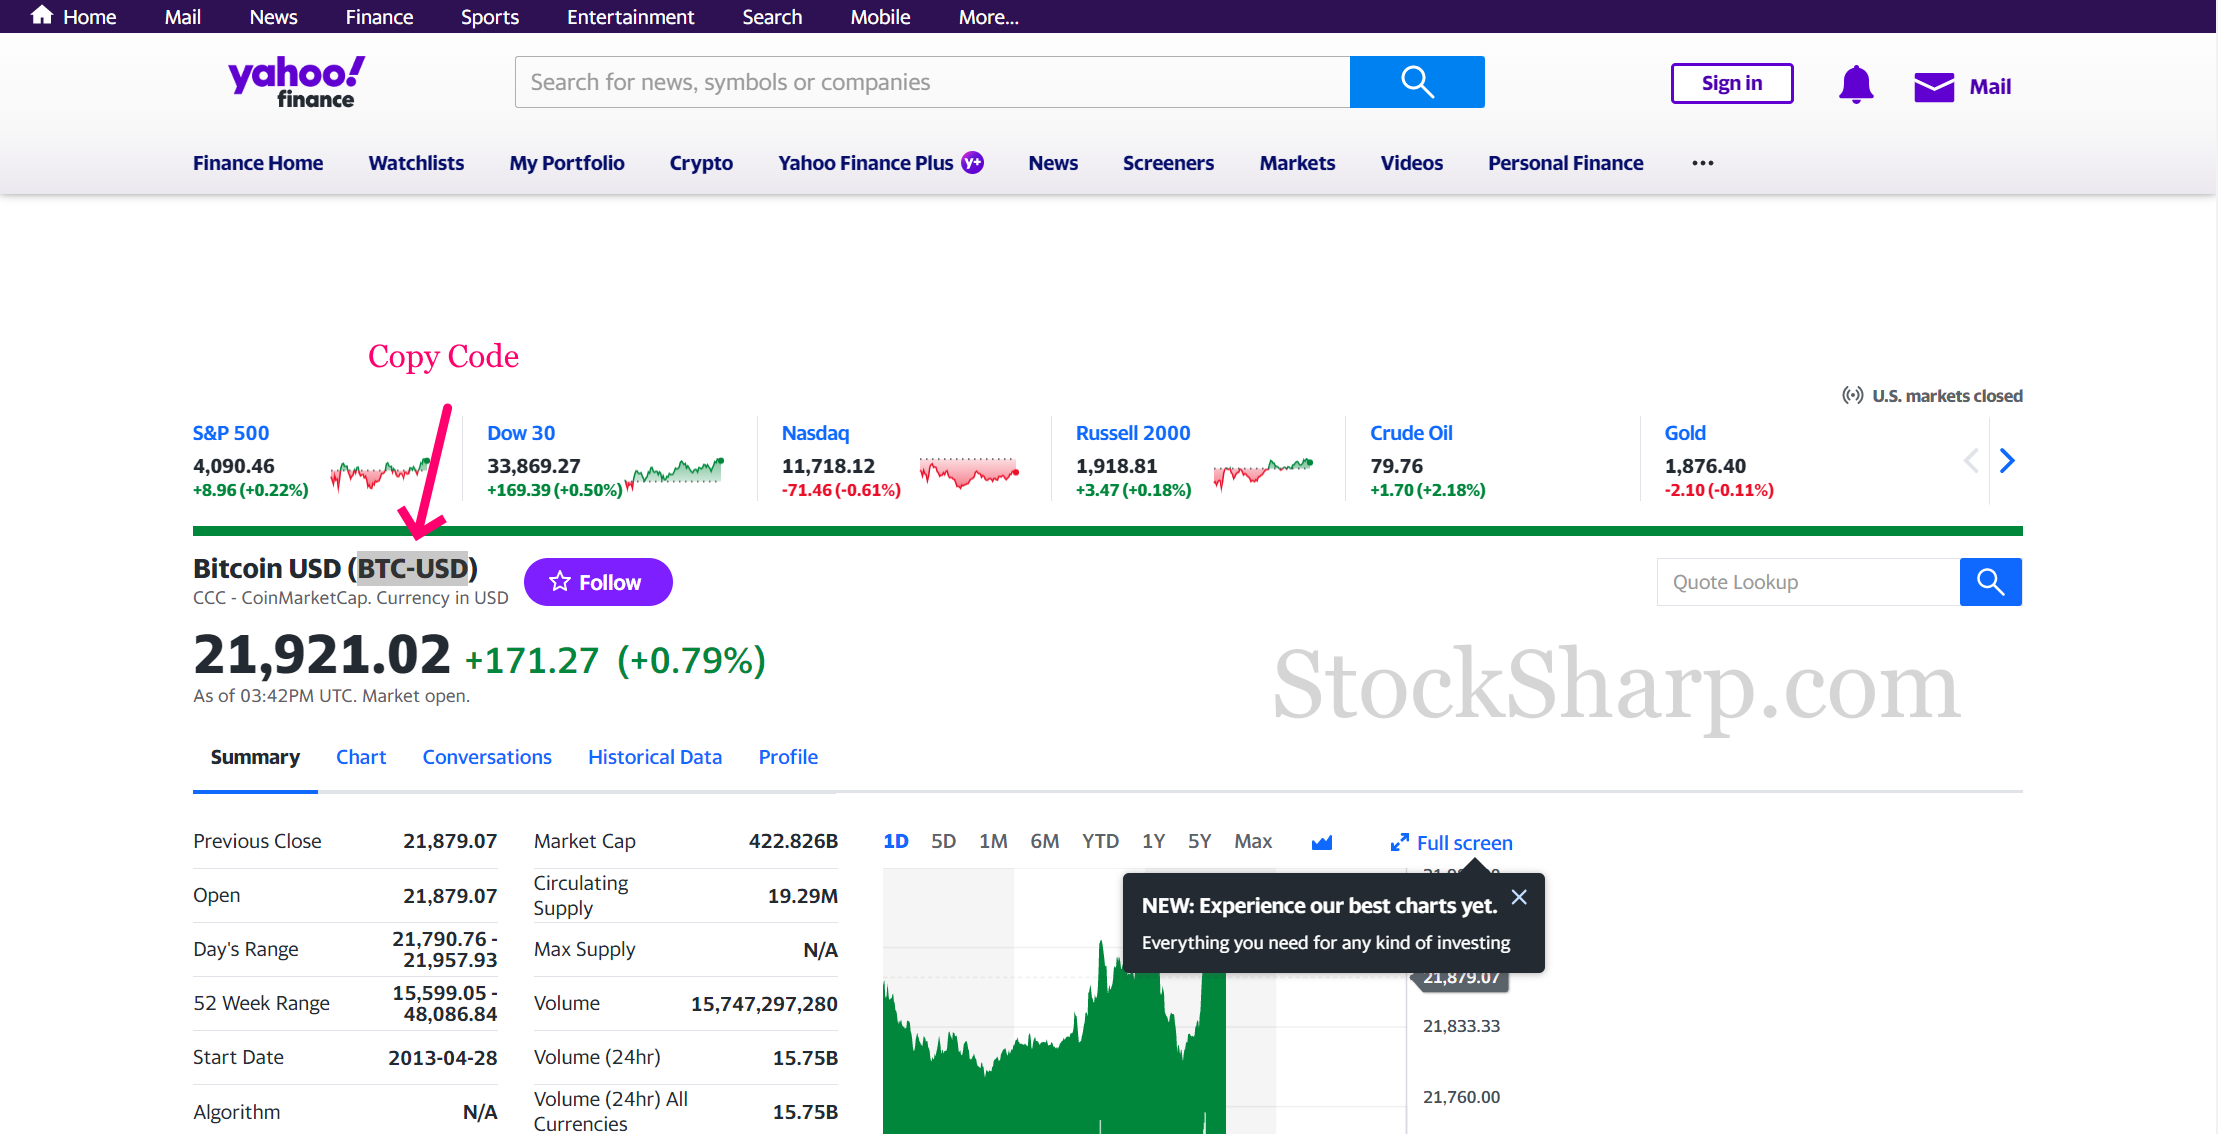This screenshot has height=1134, width=2218.
Task: Open the Conversations tab
Action: [487, 757]
